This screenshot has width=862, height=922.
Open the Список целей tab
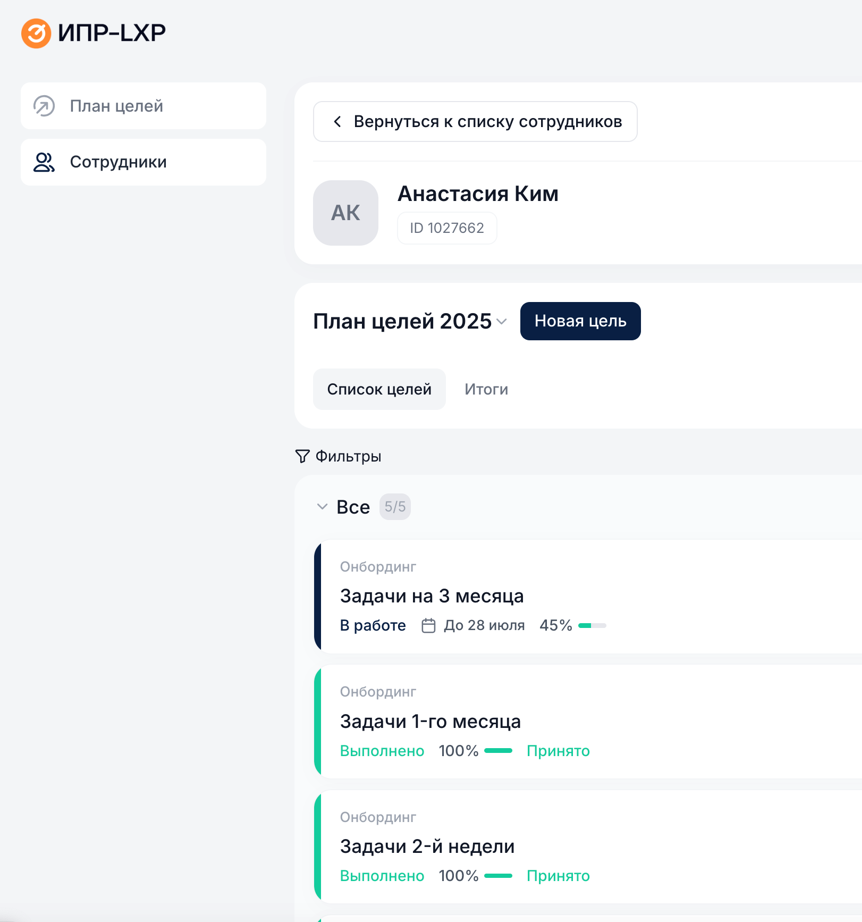point(379,389)
